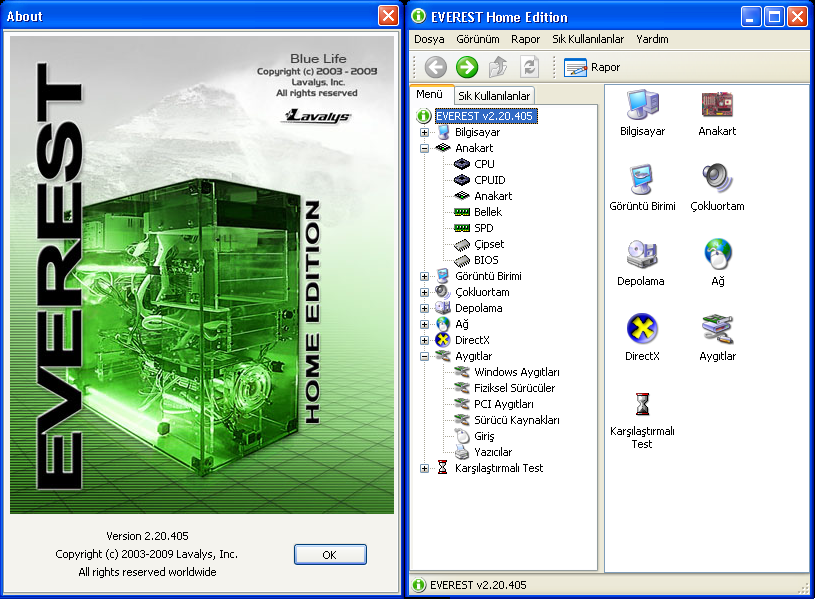
Task: Select BIOS in the tree
Action: pyautogui.click(x=486, y=261)
